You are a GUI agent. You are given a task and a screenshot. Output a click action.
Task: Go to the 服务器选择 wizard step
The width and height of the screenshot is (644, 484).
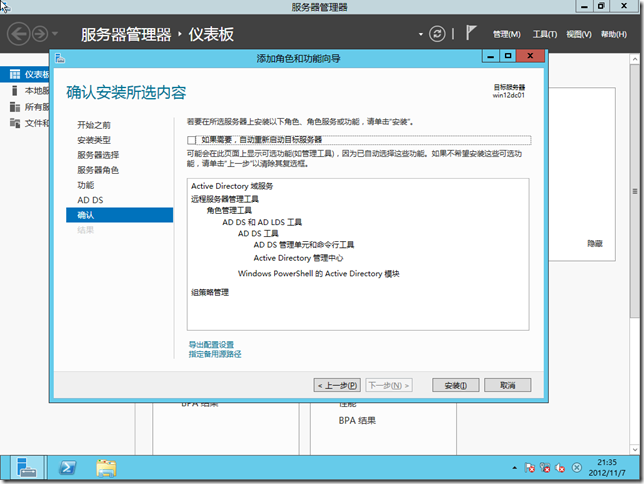[98, 155]
